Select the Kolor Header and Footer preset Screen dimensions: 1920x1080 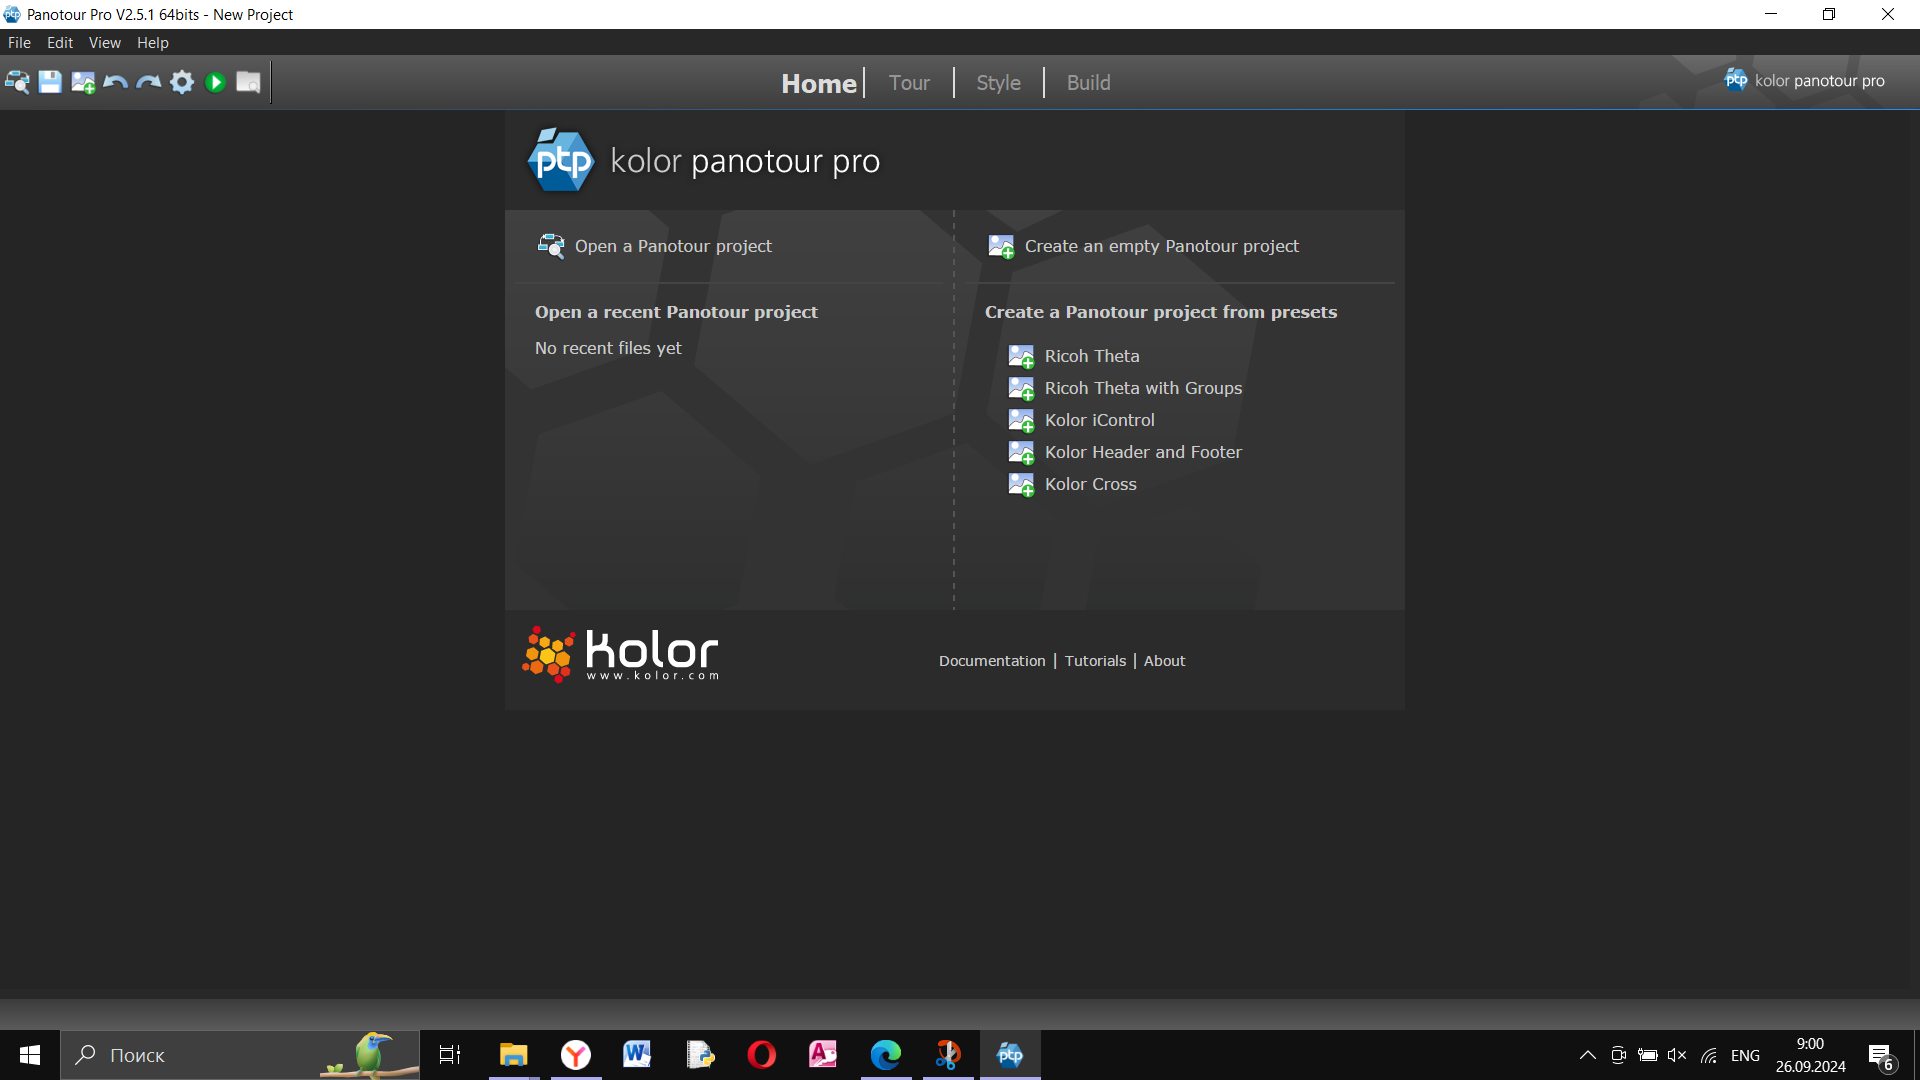[x=1143, y=452]
